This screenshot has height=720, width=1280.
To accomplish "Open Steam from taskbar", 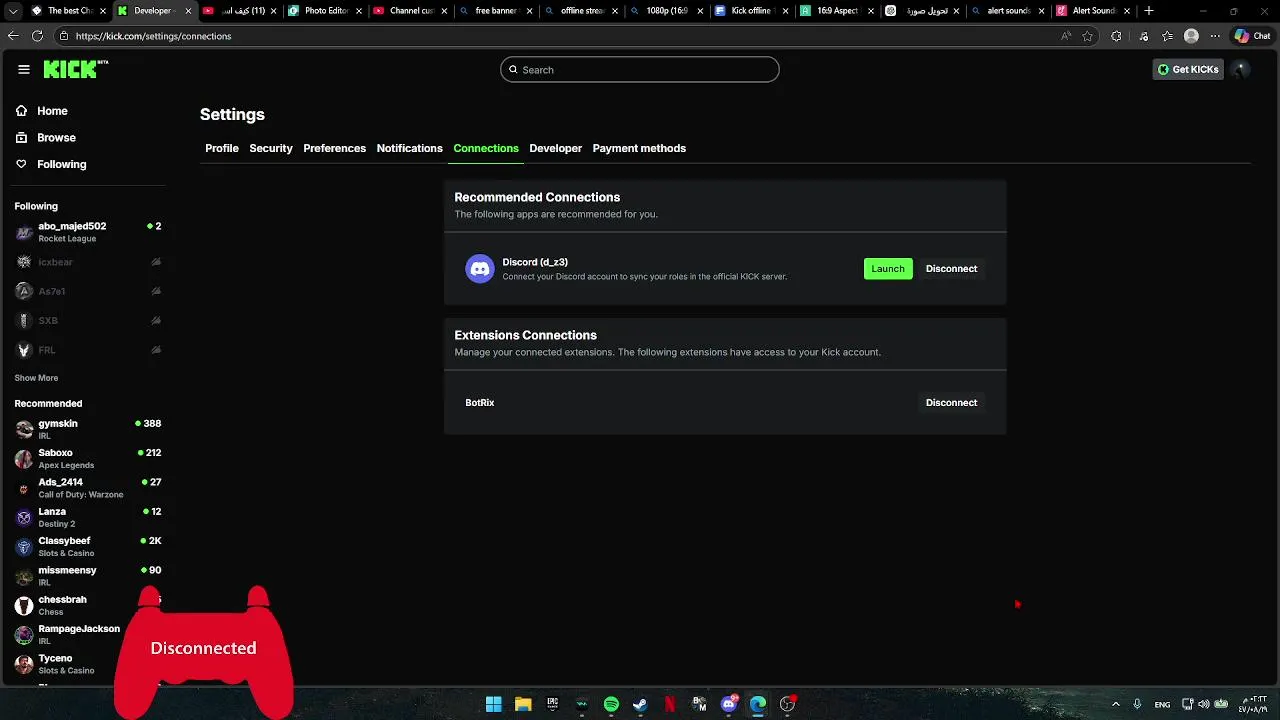I will click(x=640, y=704).
